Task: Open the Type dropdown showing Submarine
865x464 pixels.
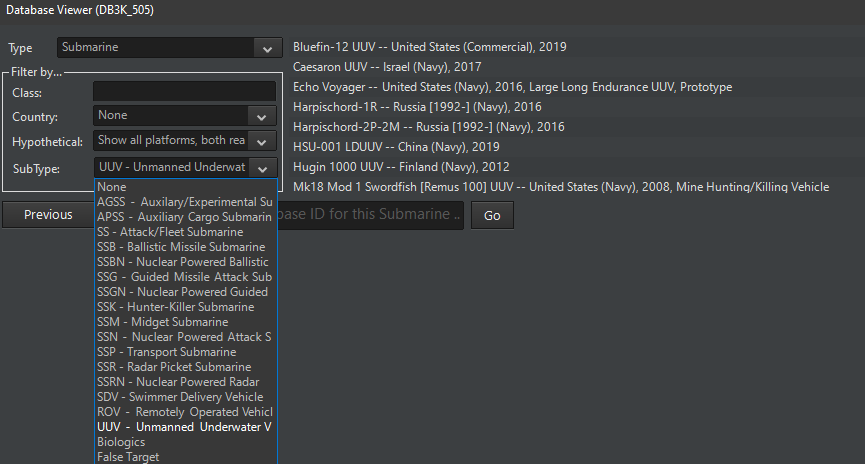Action: [x=169, y=47]
